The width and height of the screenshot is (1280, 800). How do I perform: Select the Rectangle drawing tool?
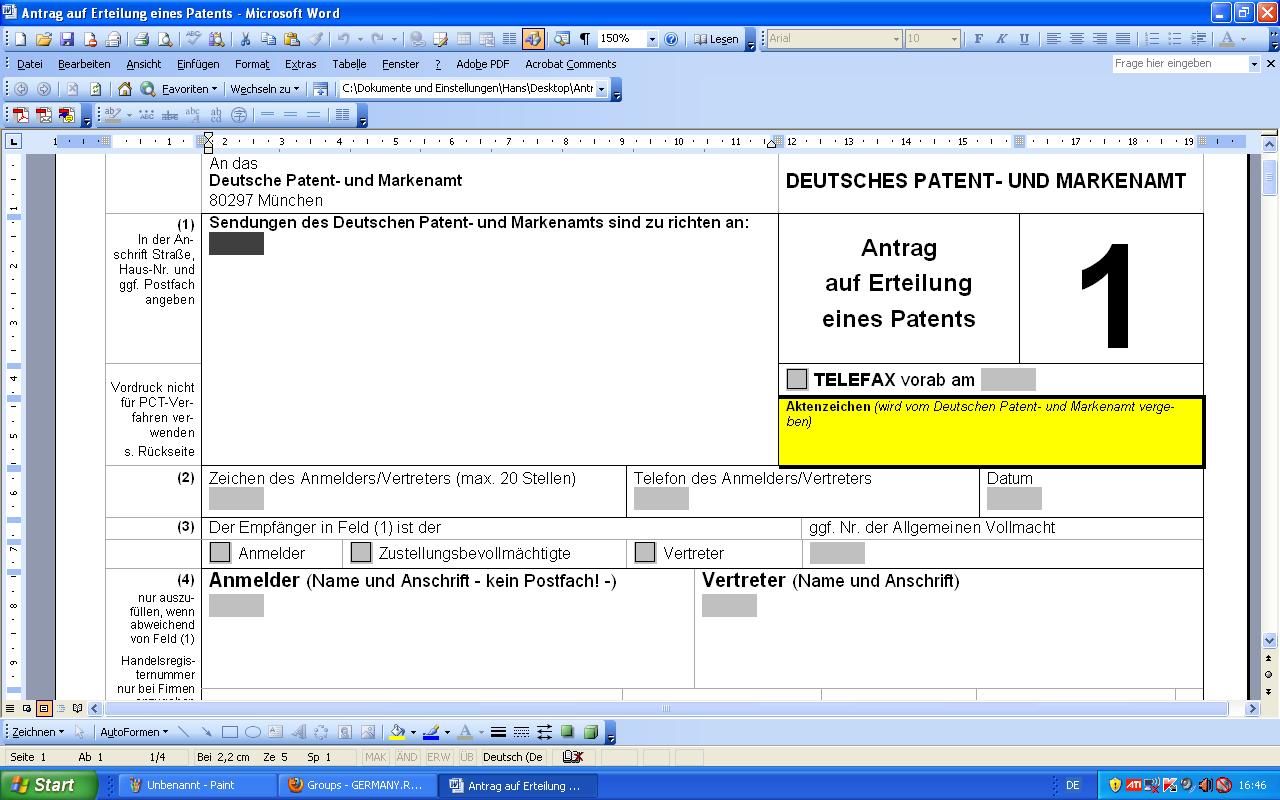point(230,732)
